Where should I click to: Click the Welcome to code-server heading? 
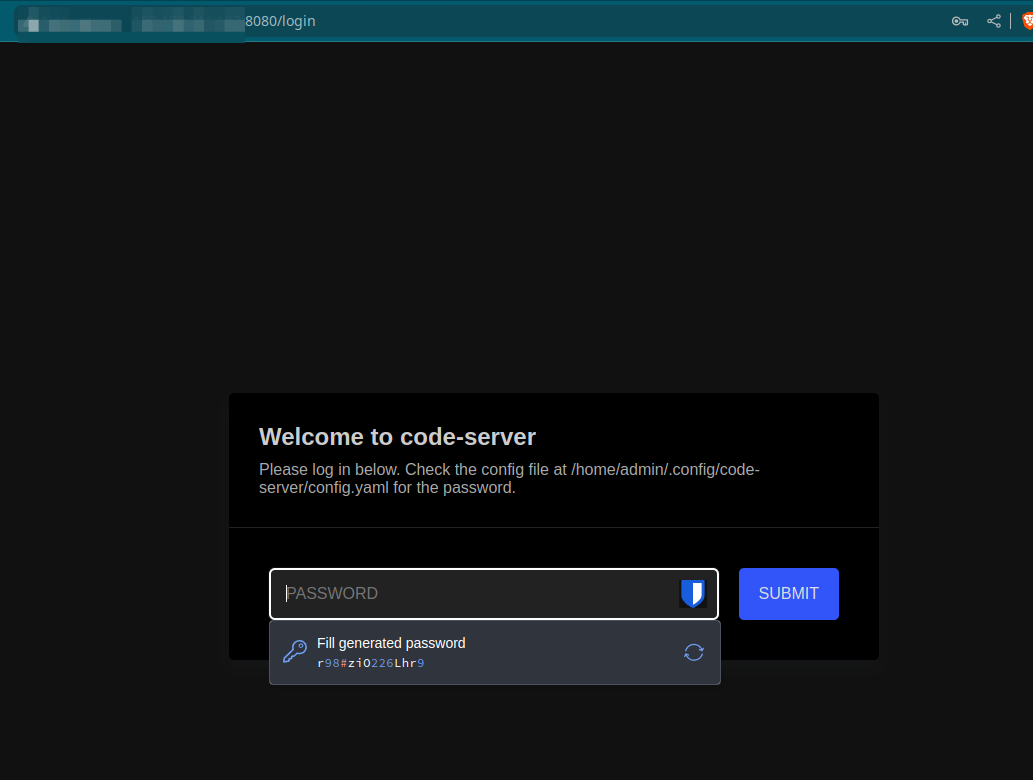point(397,437)
